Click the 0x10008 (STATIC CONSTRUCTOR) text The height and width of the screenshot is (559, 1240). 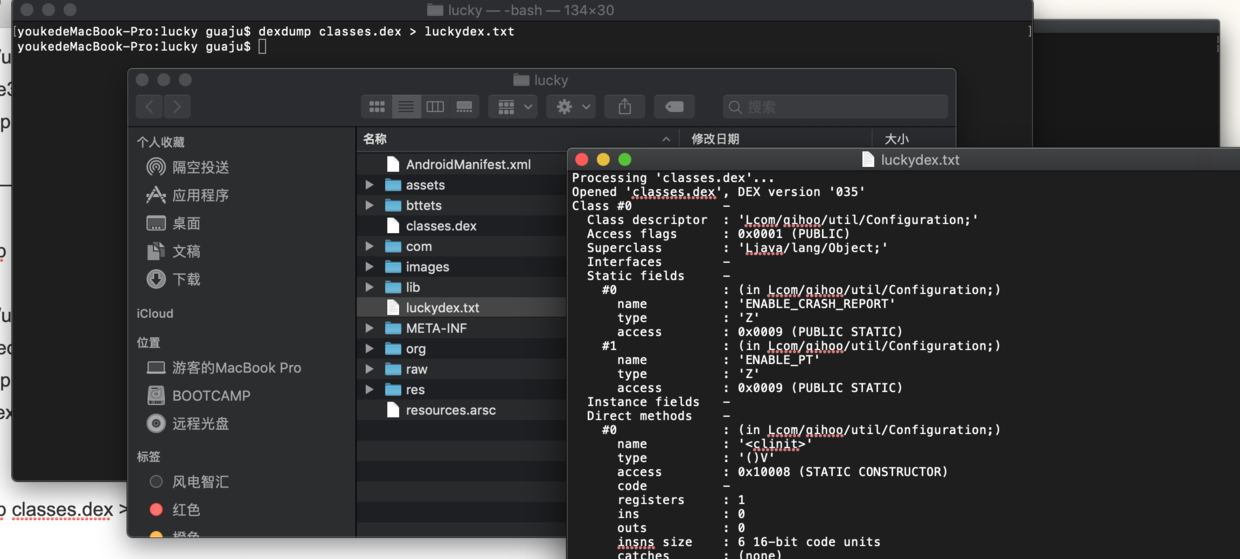843,472
